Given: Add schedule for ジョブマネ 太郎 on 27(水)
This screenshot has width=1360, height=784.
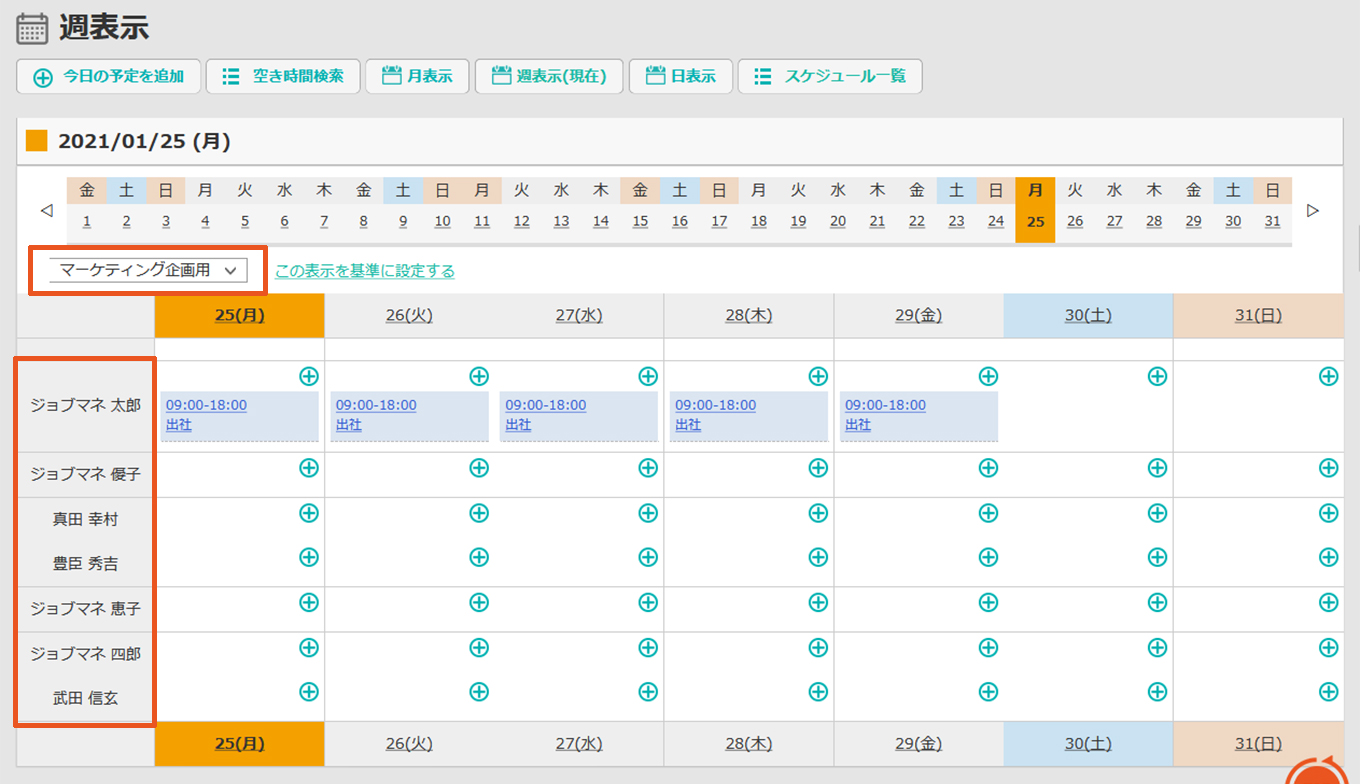Looking at the screenshot, I should click(x=648, y=376).
